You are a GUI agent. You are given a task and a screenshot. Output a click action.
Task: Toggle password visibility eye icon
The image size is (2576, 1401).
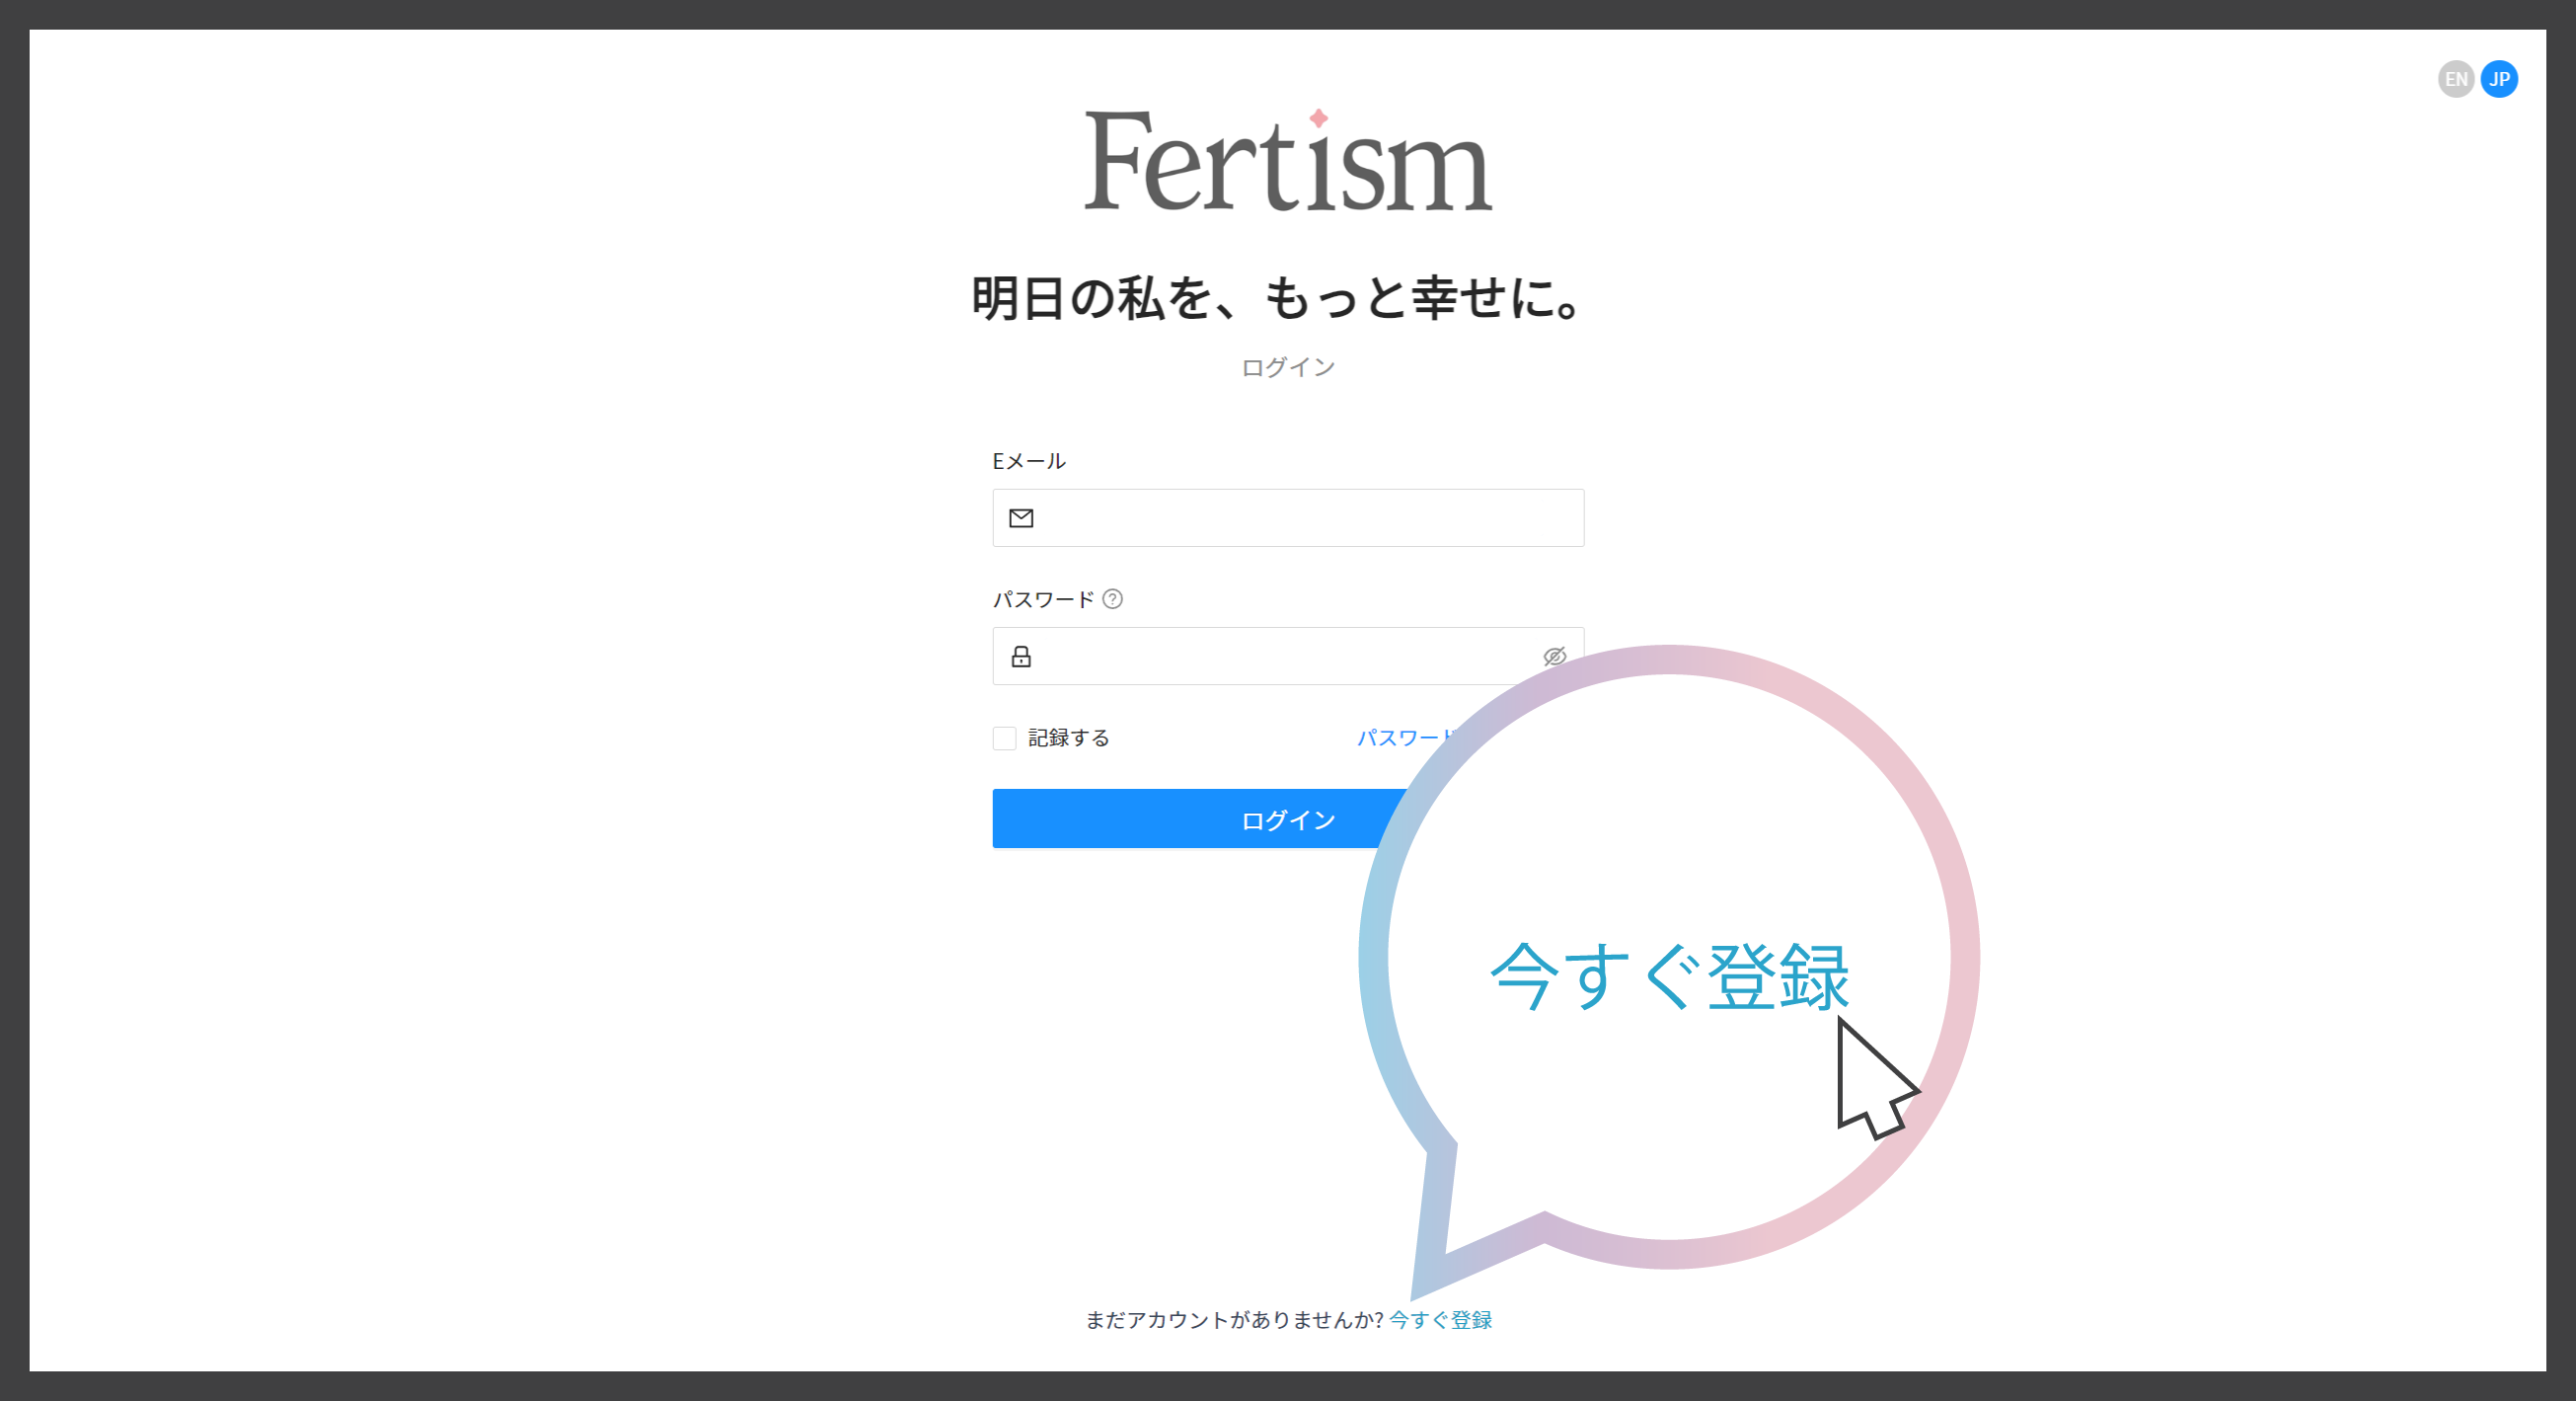pyautogui.click(x=1554, y=656)
